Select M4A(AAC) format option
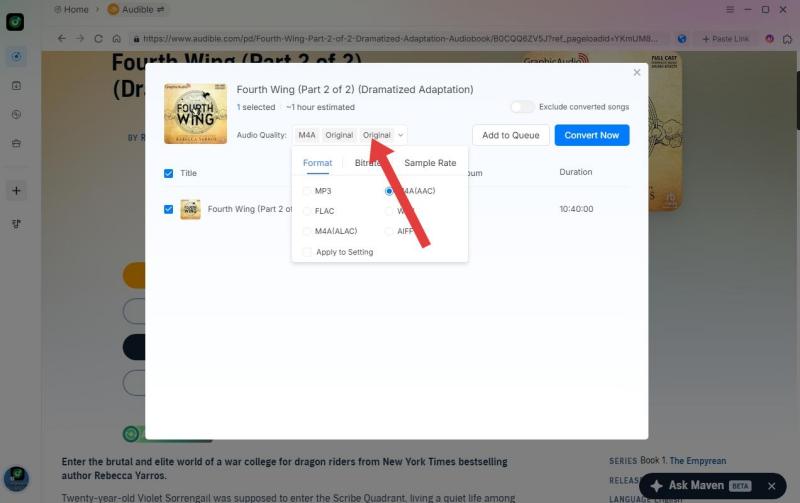Image resolution: width=800 pixels, height=503 pixels. [410, 191]
